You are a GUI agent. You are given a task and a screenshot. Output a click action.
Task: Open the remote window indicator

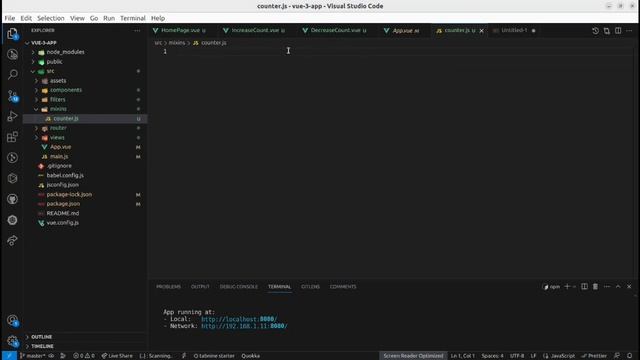(x=9, y=356)
